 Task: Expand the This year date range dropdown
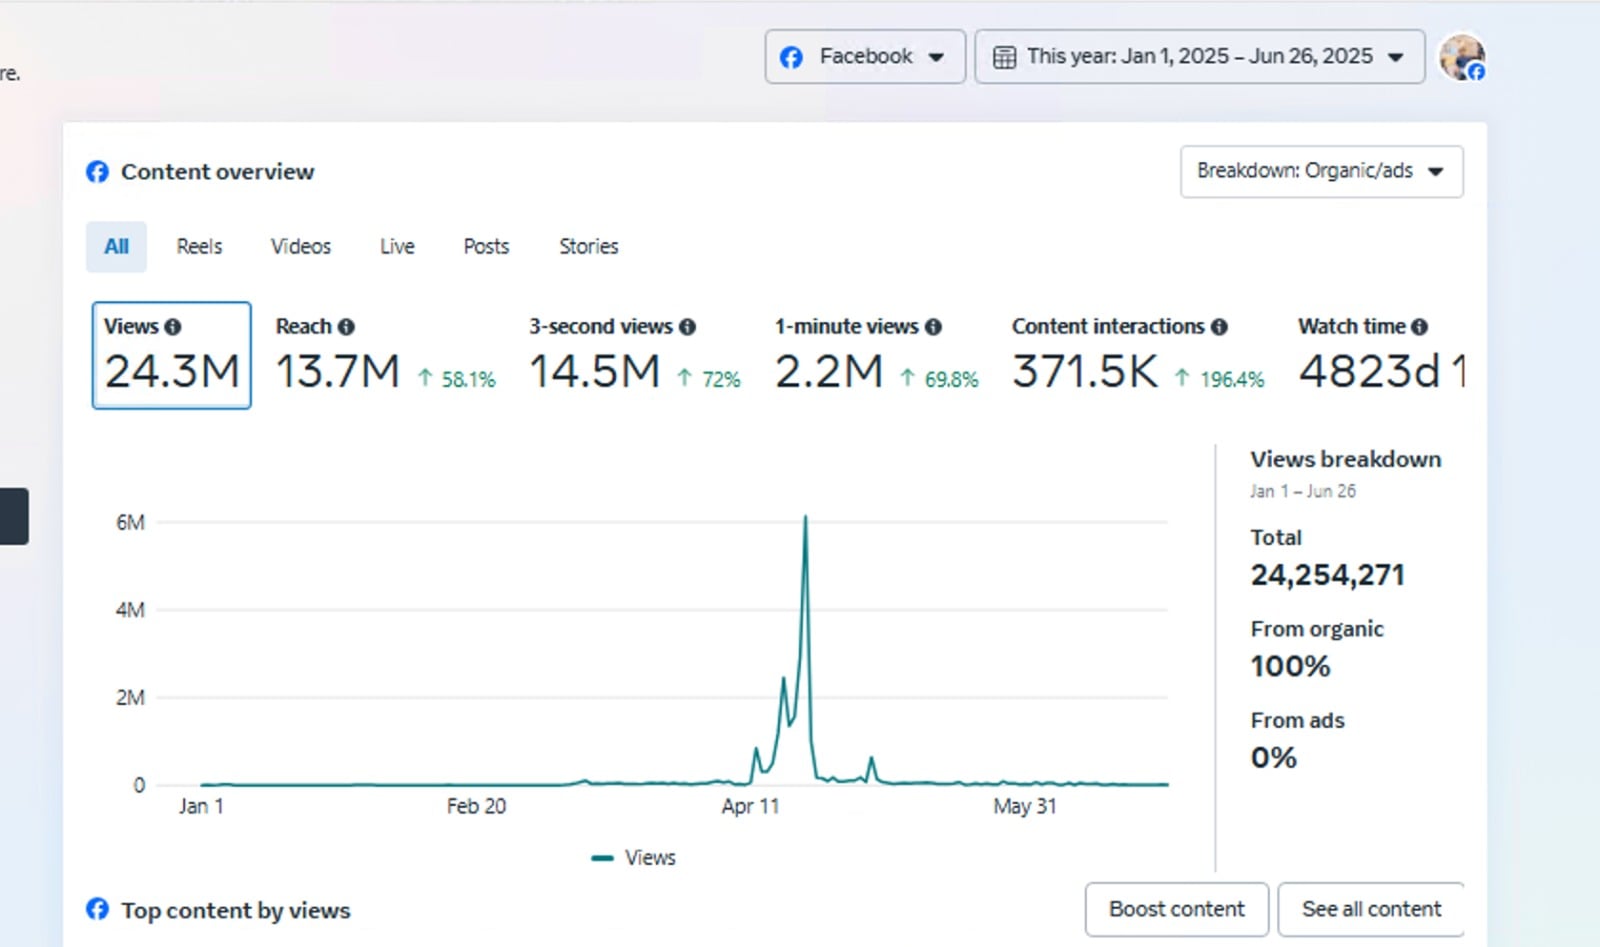1199,57
